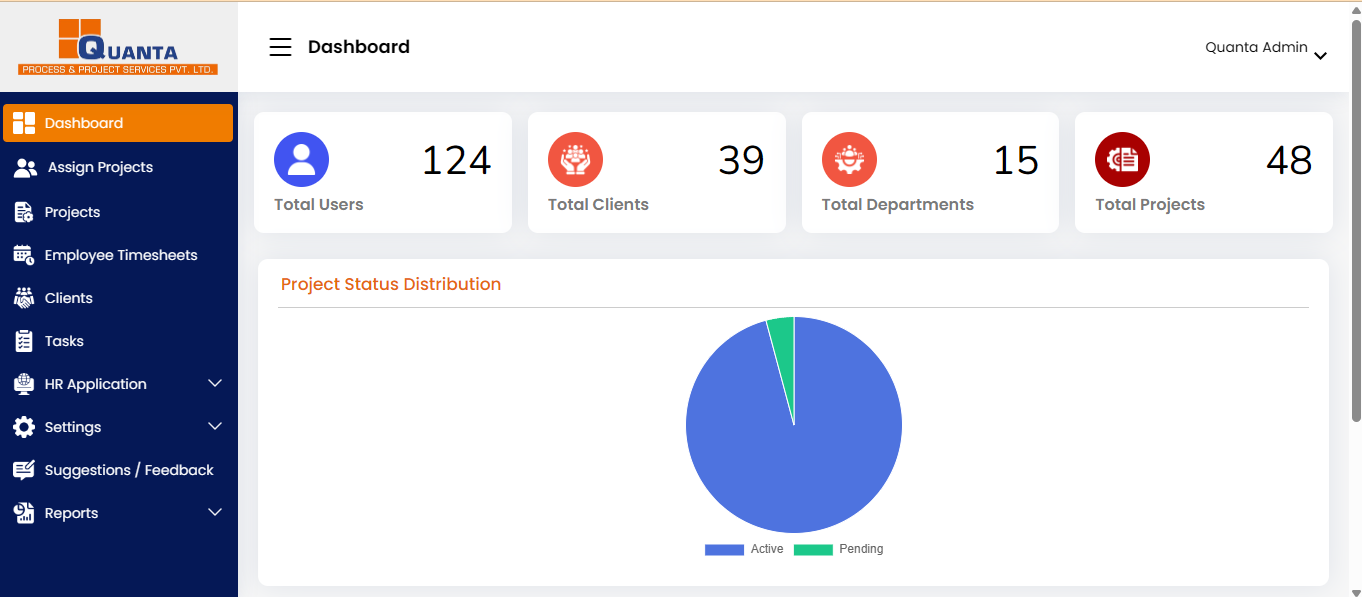Click the Total Clients hands icon
Screen dimensions: 1362x597
tap(575, 159)
